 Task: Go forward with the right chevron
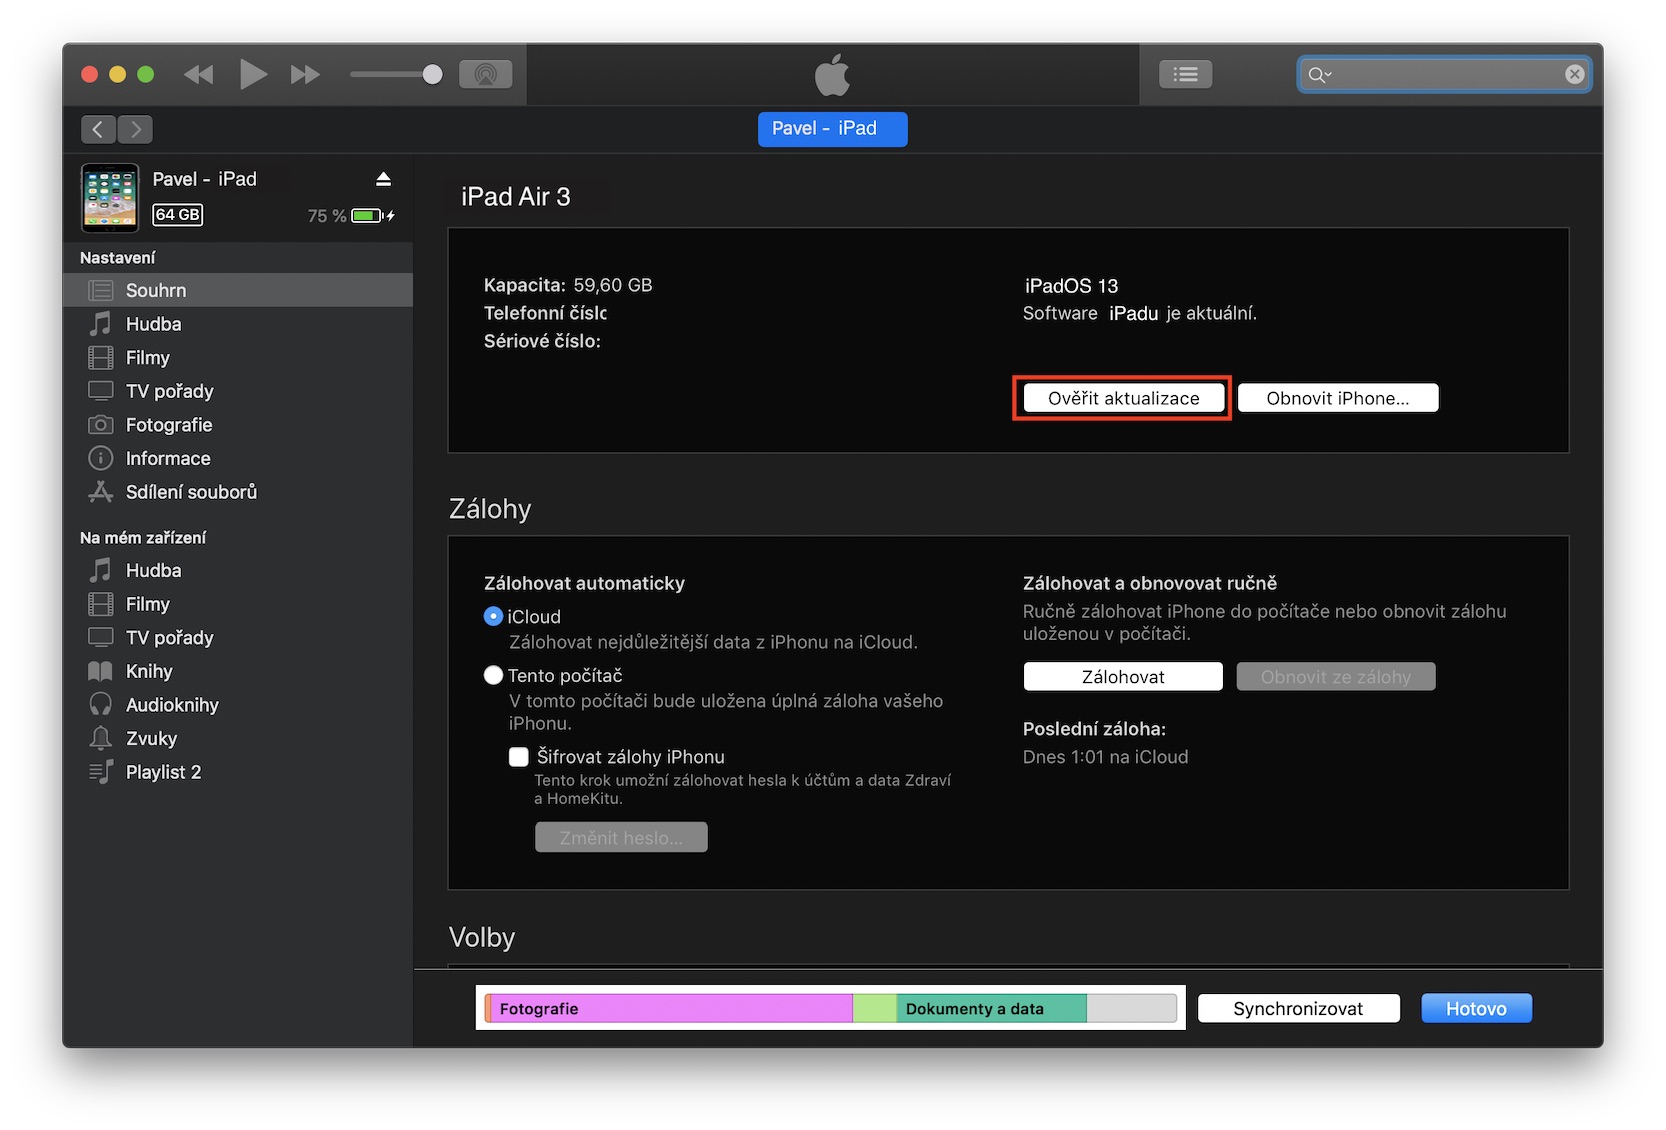point(136,129)
